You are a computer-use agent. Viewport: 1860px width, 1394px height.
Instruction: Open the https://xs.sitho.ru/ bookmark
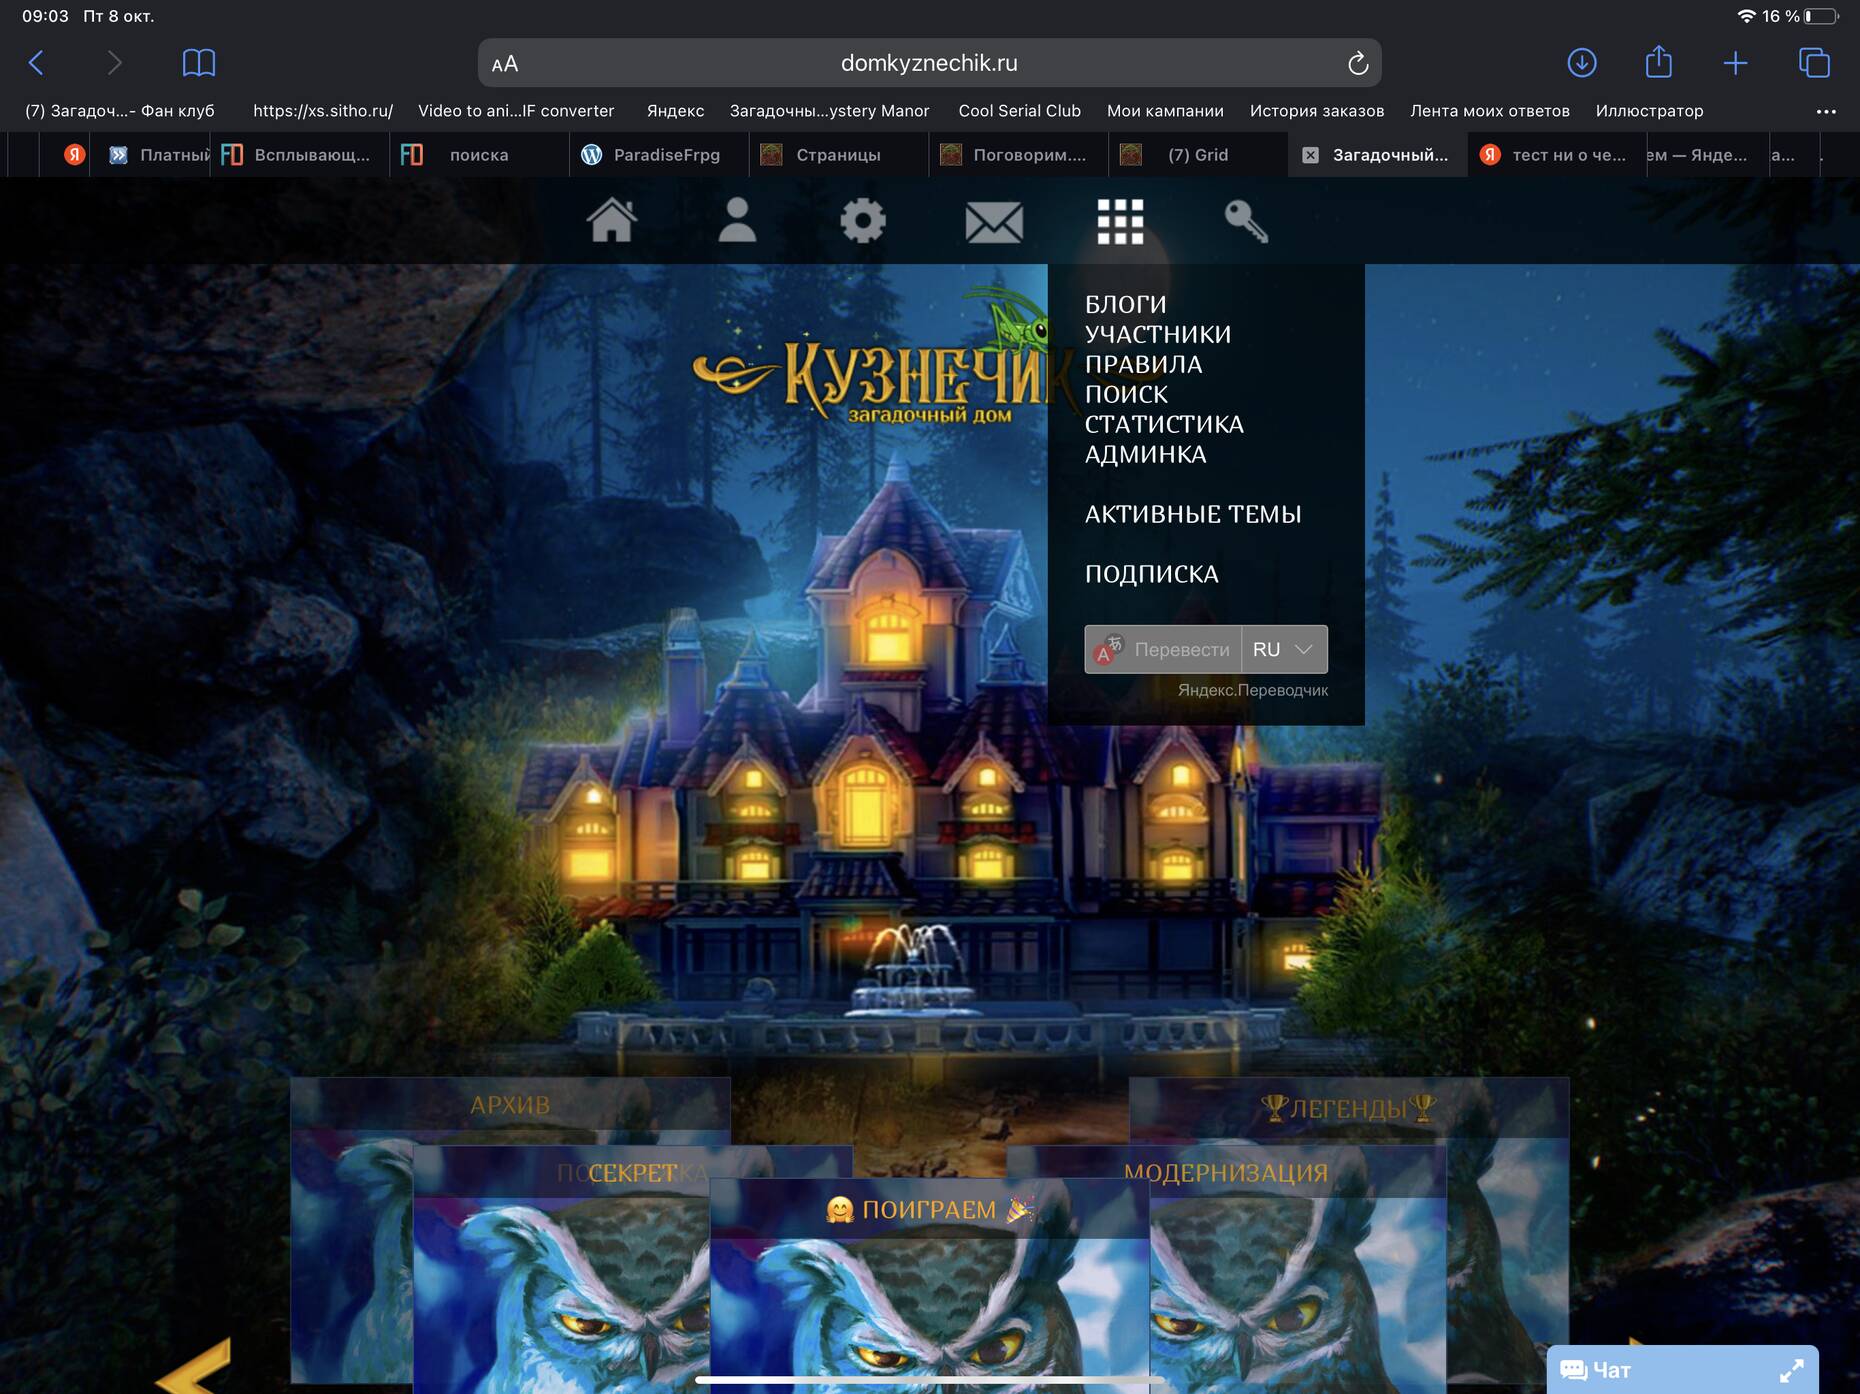click(323, 111)
